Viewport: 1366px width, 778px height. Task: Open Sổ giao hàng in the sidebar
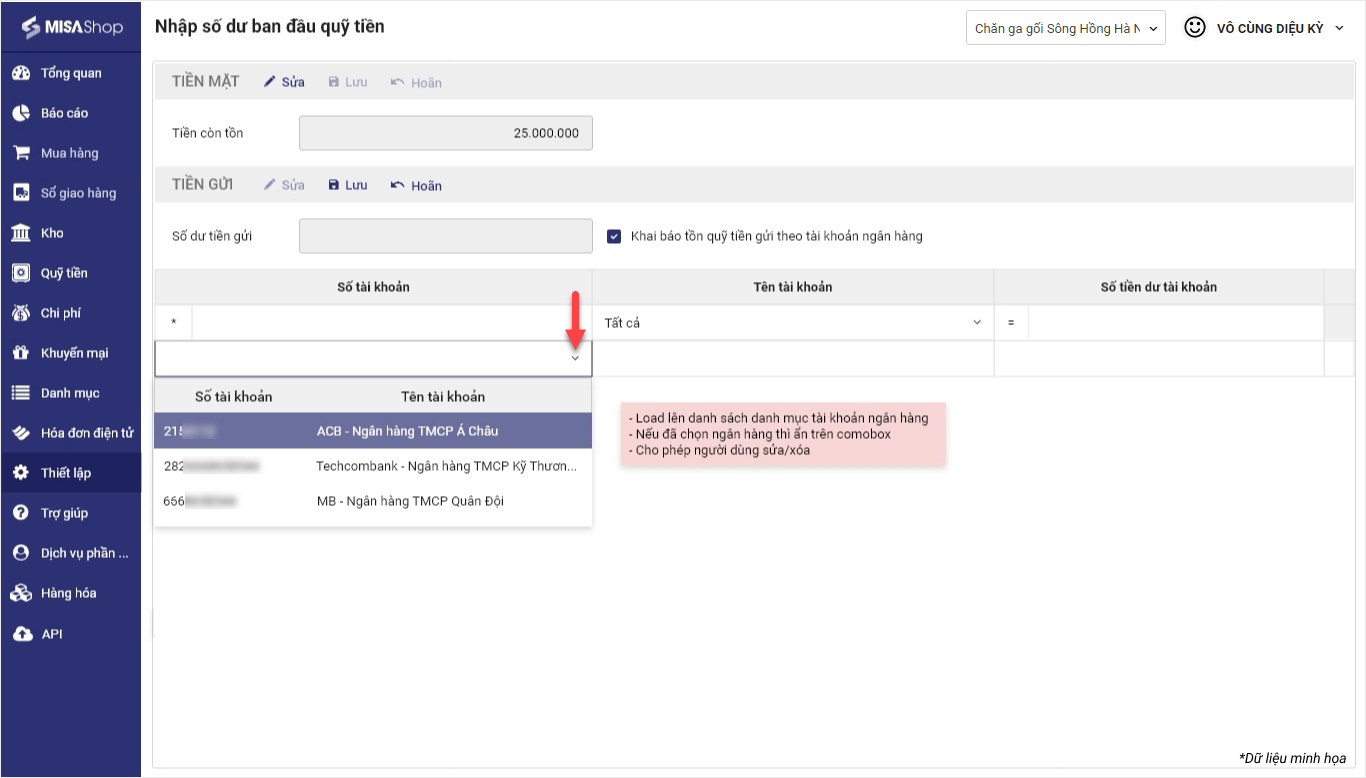[x=71, y=193]
